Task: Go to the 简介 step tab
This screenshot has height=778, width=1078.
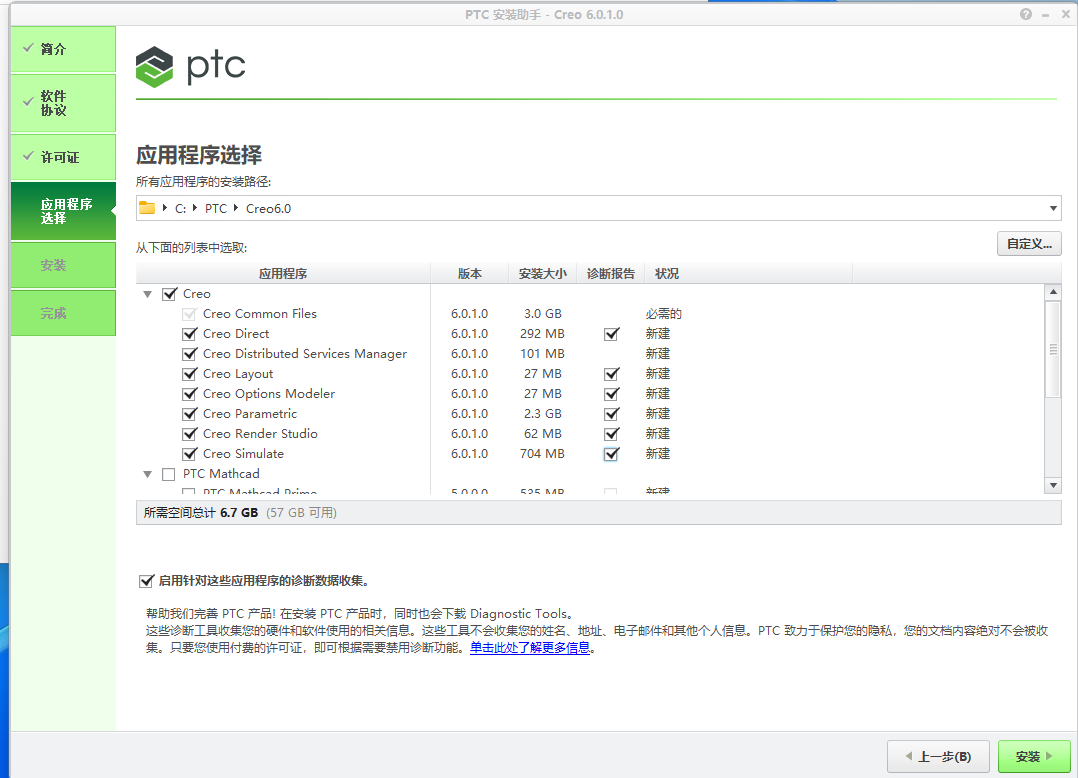Action: click(x=63, y=49)
